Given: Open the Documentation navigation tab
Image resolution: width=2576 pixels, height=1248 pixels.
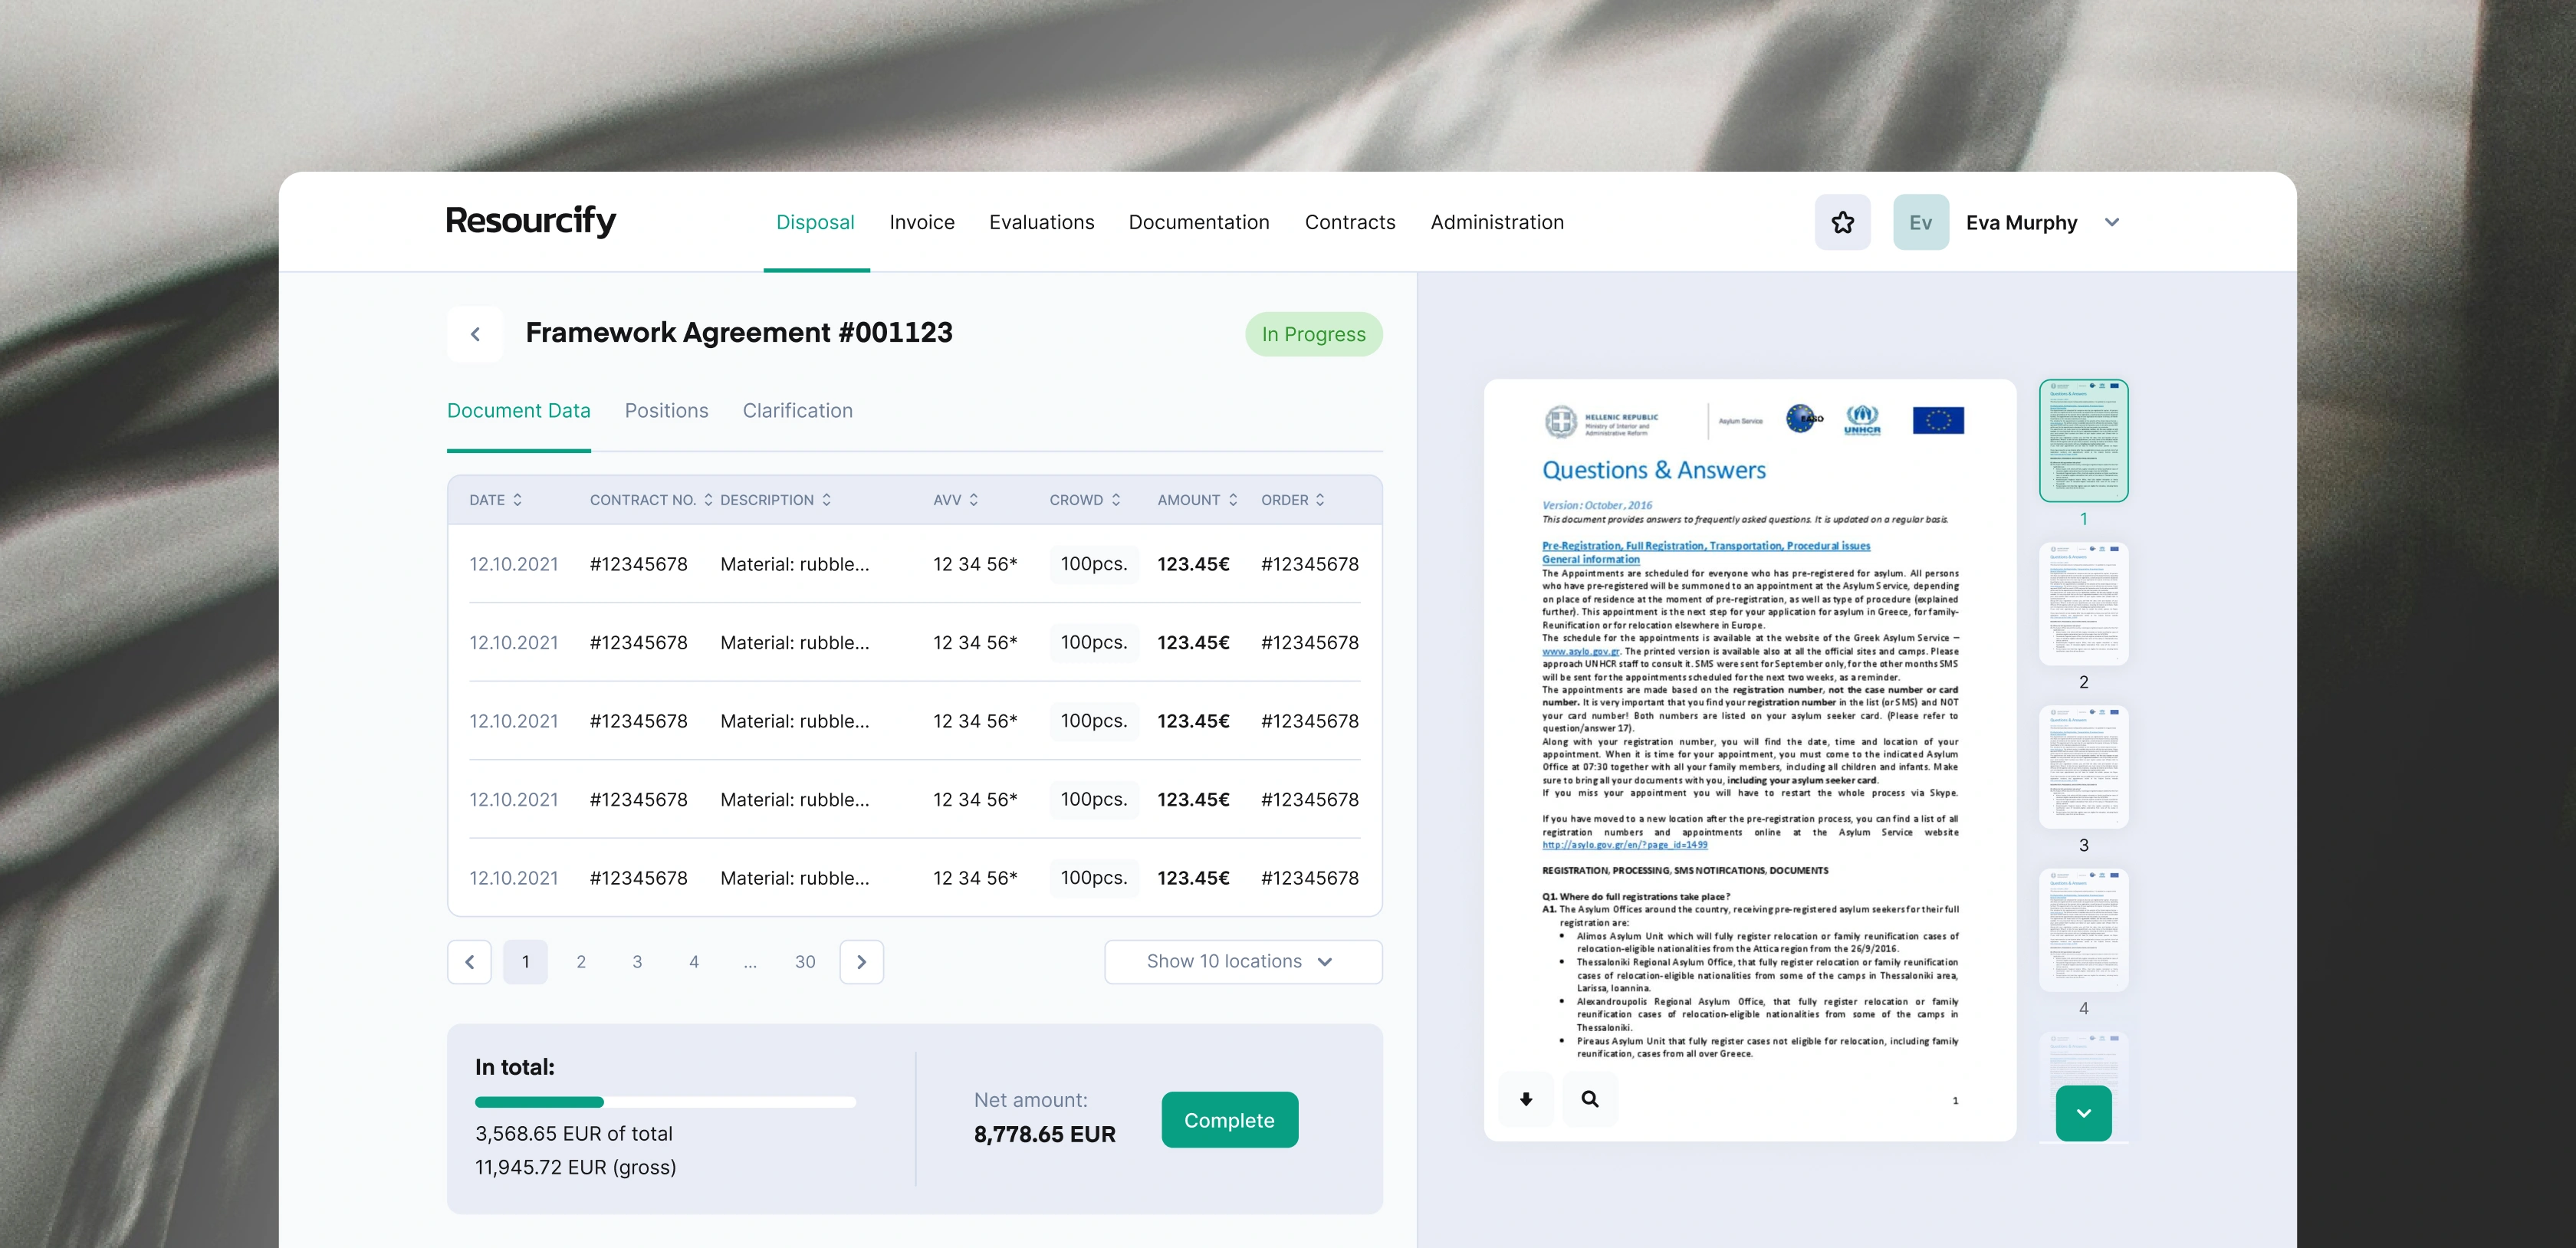Looking at the screenshot, I should click(x=1199, y=222).
